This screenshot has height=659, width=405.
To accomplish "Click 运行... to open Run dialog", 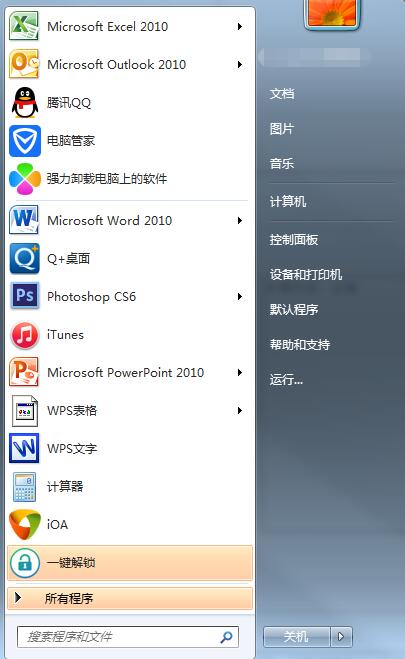I will coord(286,380).
